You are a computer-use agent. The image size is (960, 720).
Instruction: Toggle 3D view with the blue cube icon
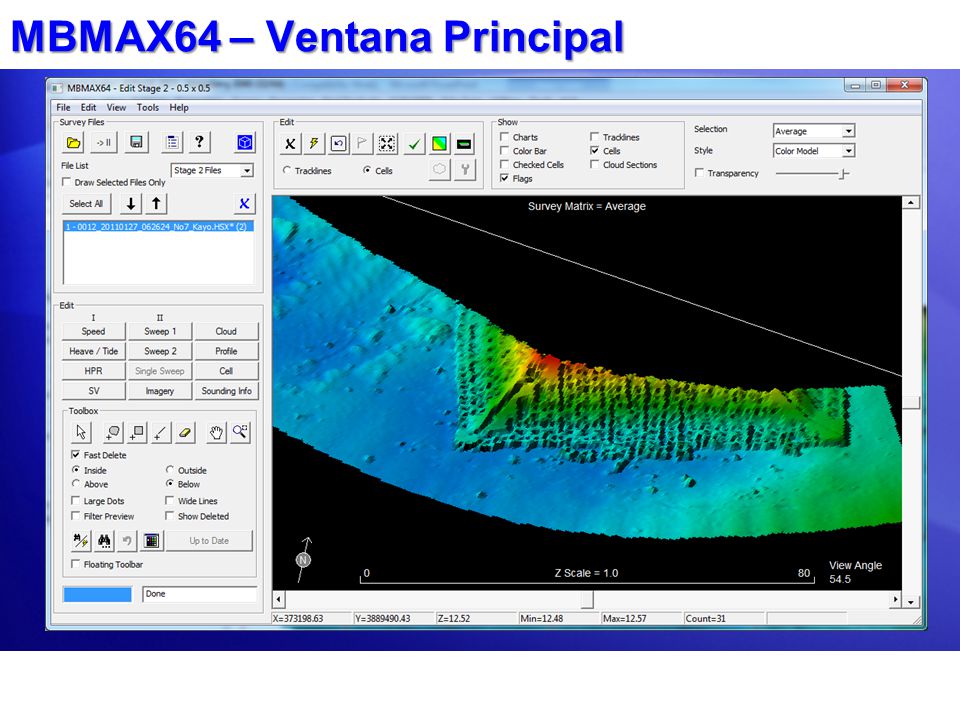tap(245, 143)
